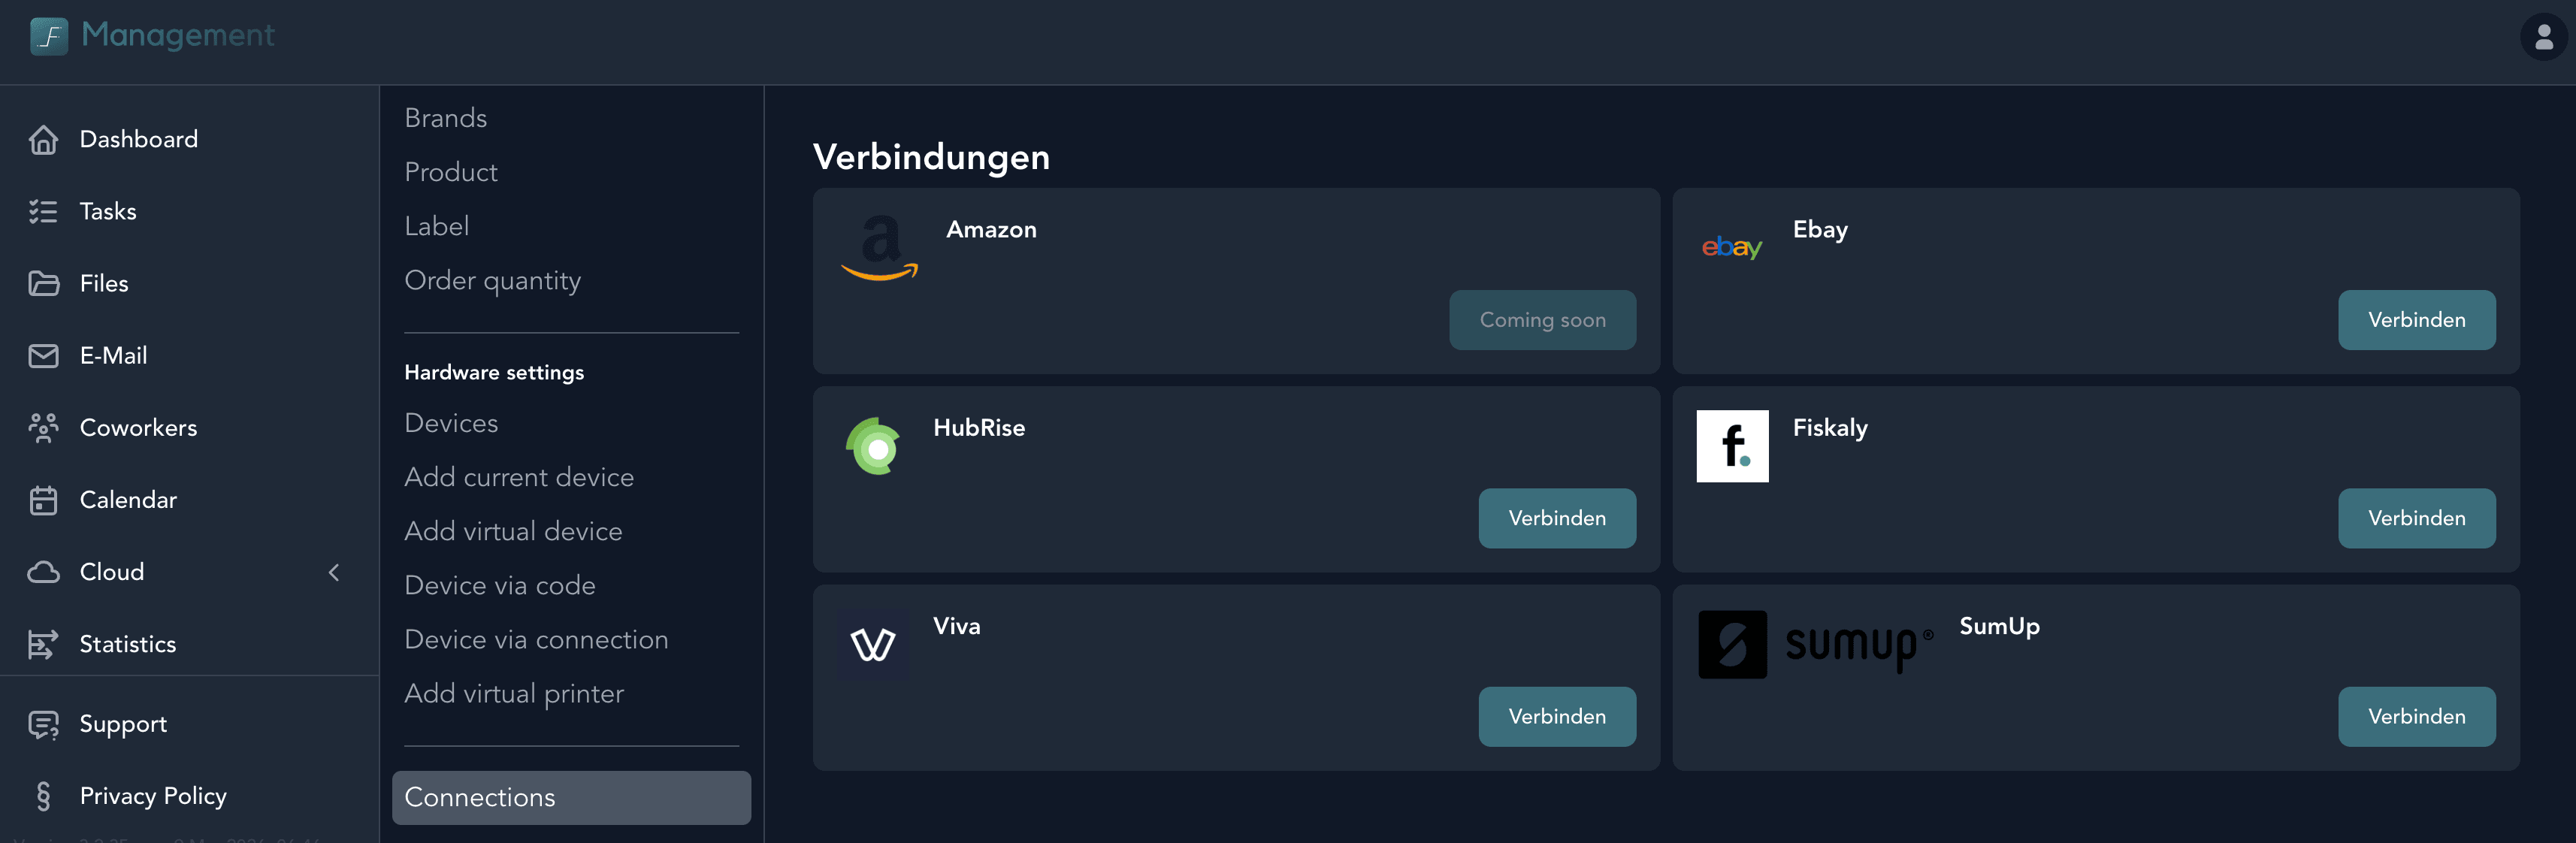2576x843 pixels.
Task: Click the E-Mail envelope icon
Action: (44, 355)
